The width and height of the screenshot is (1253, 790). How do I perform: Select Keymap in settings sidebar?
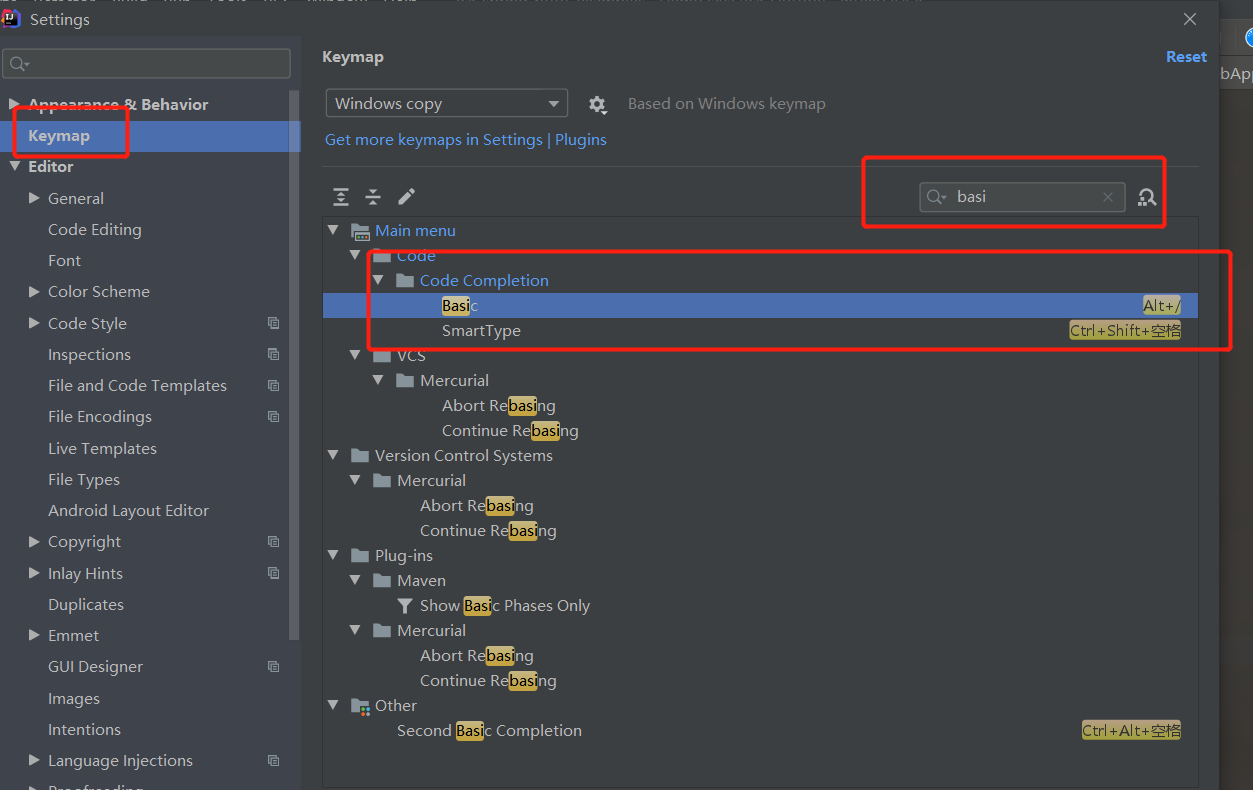(150, 136)
